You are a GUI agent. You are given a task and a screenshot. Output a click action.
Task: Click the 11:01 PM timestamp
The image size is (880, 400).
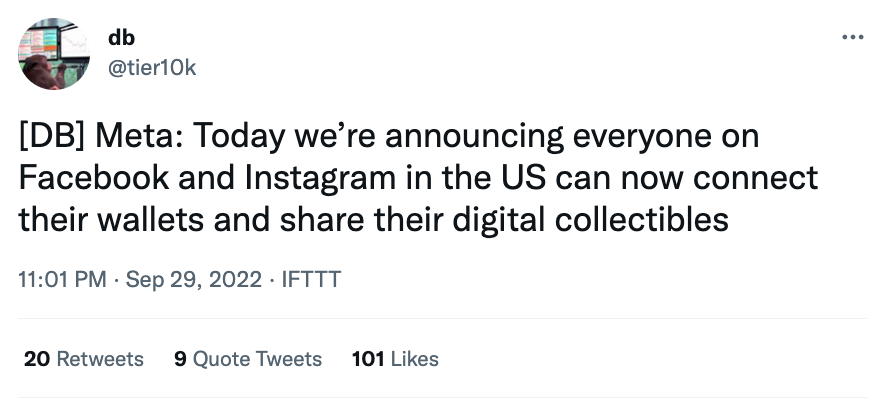tap(62, 280)
